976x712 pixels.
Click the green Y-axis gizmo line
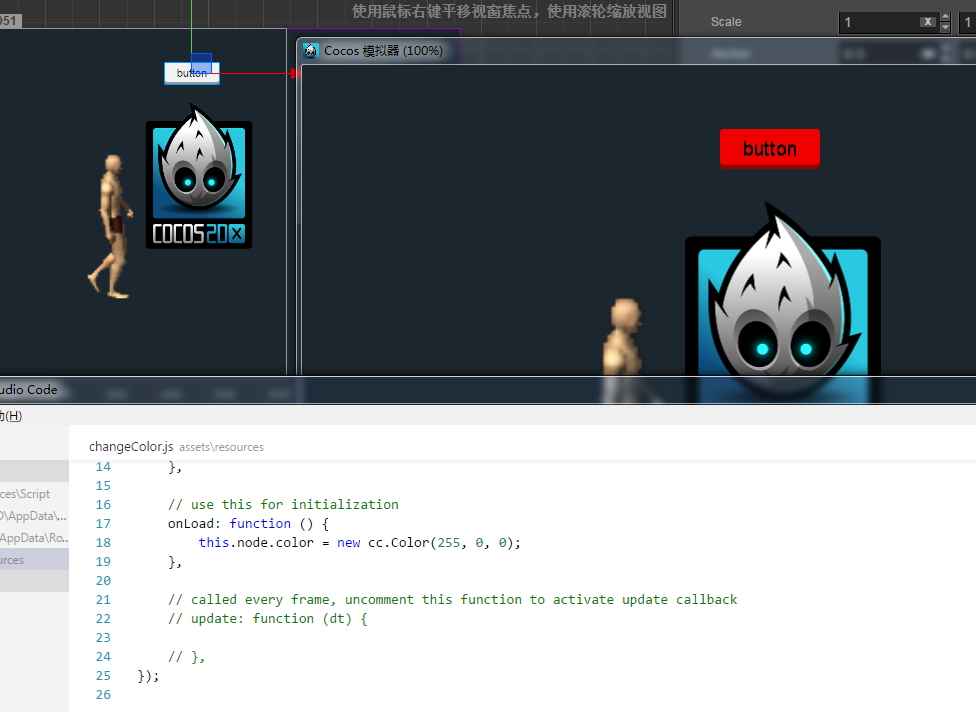point(192,27)
